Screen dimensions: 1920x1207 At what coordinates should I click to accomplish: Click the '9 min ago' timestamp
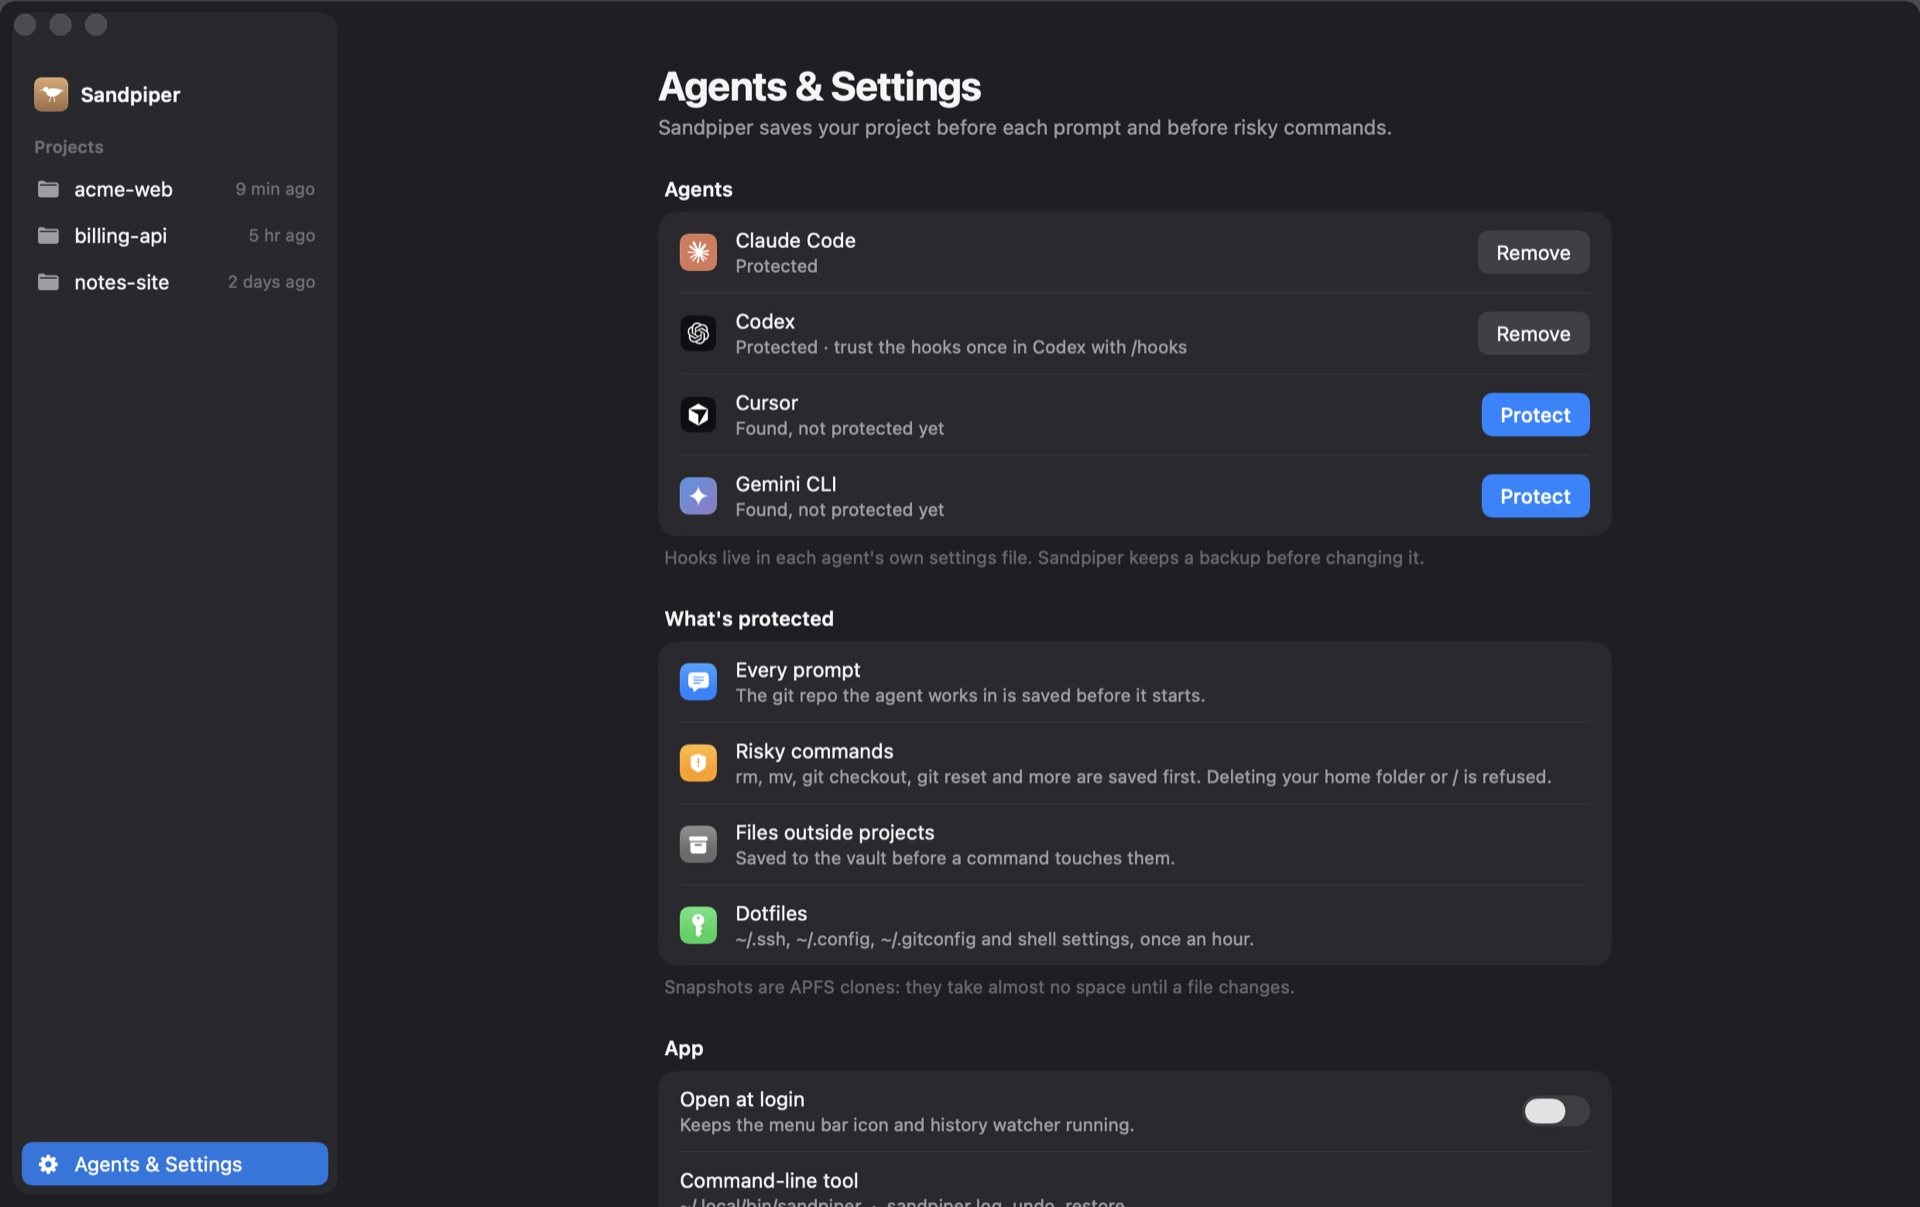point(275,189)
